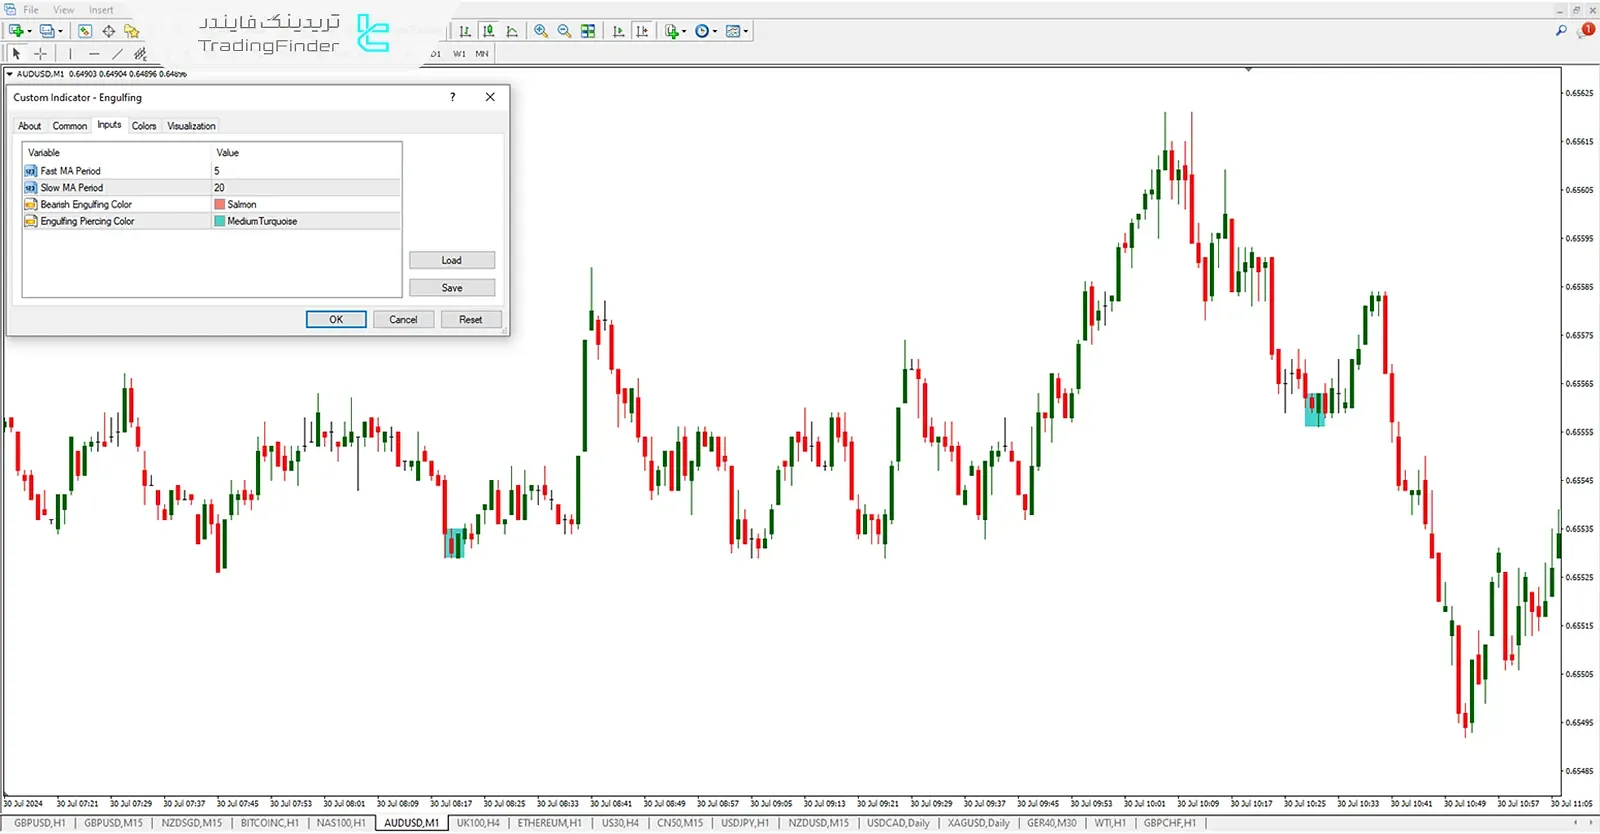Image resolution: width=1600 pixels, height=834 pixels.
Task: Select the Fast MA Period value field
Action: coord(306,171)
